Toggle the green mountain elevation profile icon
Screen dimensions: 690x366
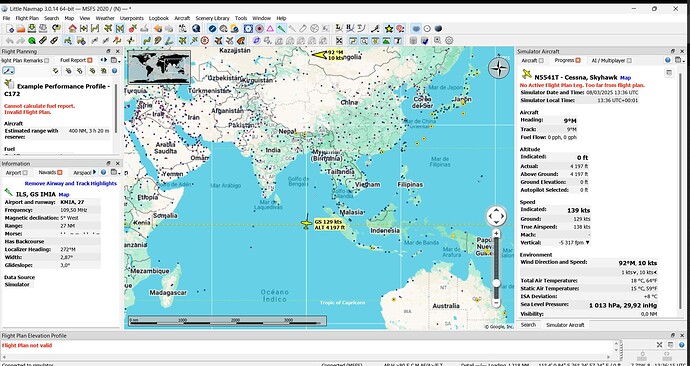pos(386,40)
